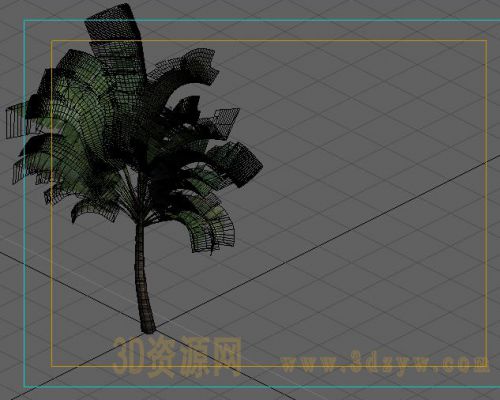Open the www.3dzyw.com watermark link
The width and height of the screenshot is (500, 400).
point(385,362)
